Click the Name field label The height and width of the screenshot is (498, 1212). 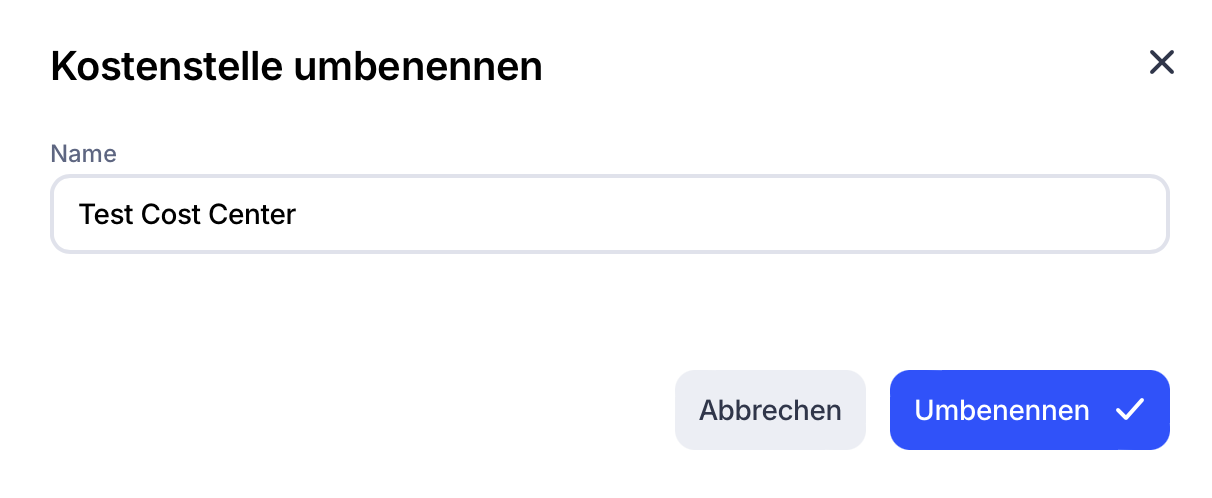click(x=83, y=154)
